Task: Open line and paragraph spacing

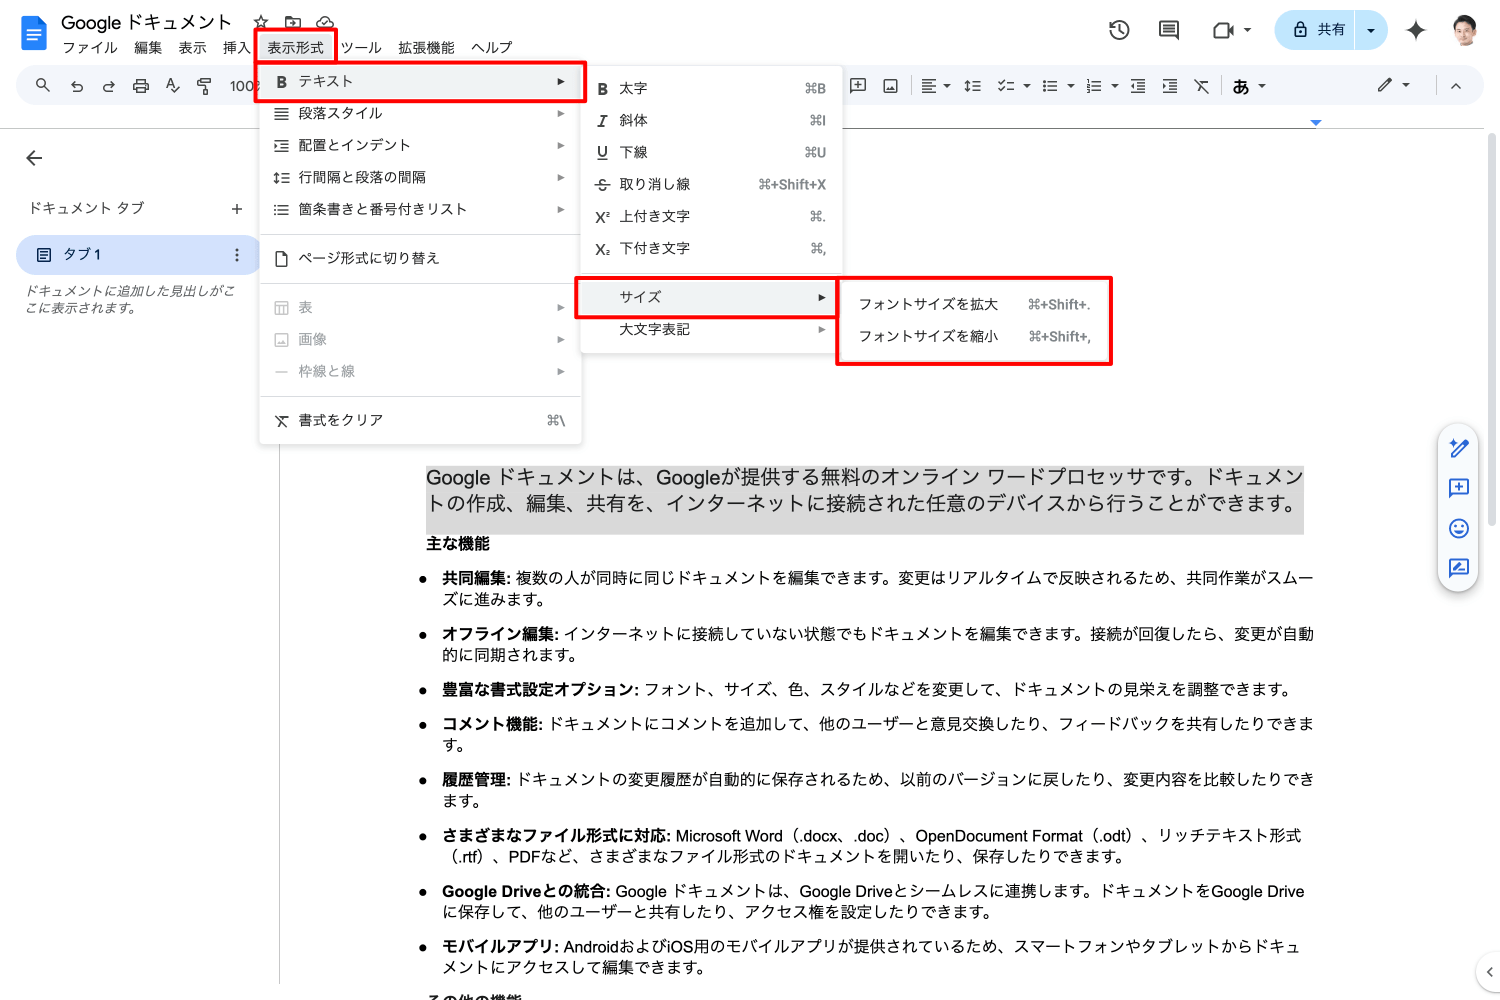Action: [972, 86]
